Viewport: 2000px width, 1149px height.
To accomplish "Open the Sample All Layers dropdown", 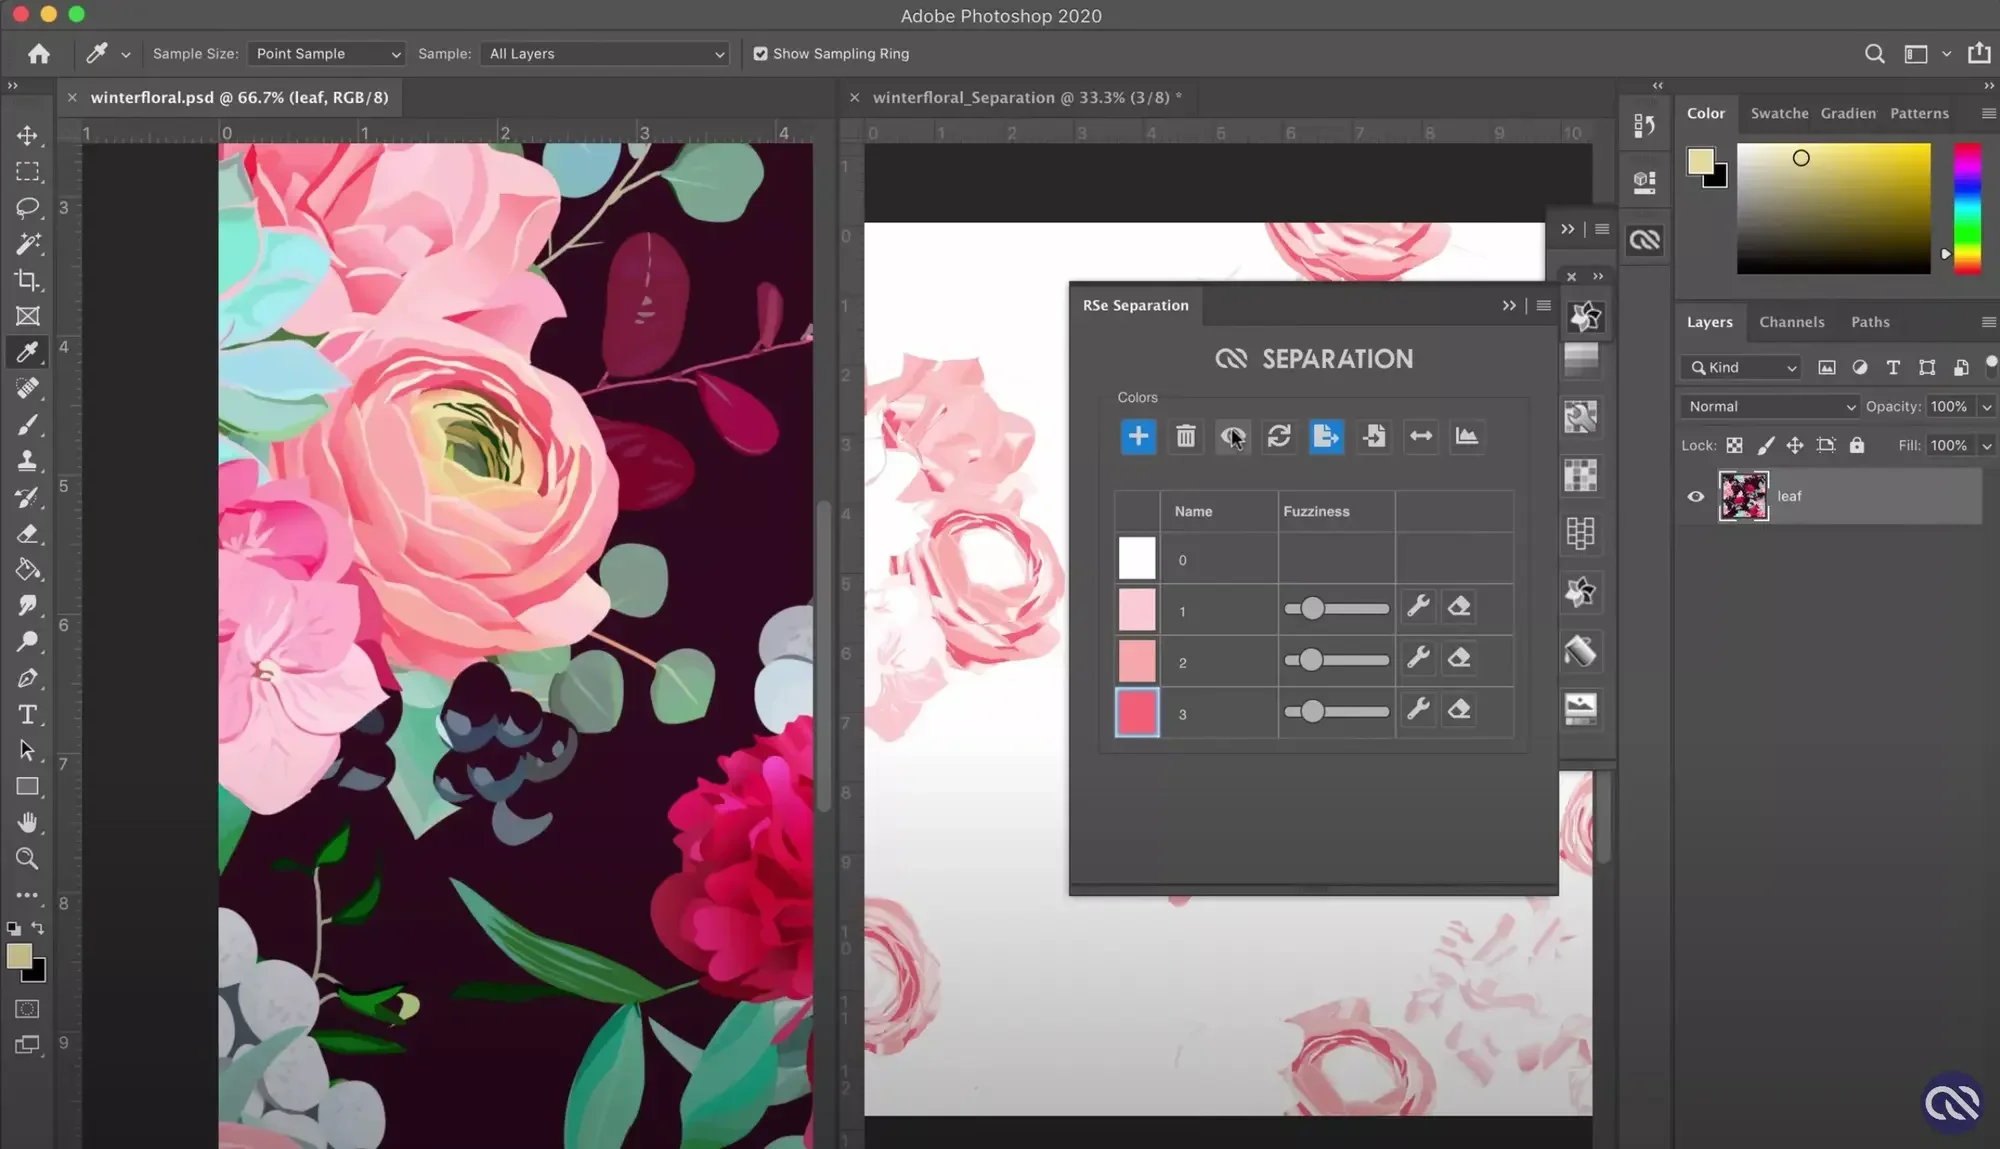I will pos(605,54).
